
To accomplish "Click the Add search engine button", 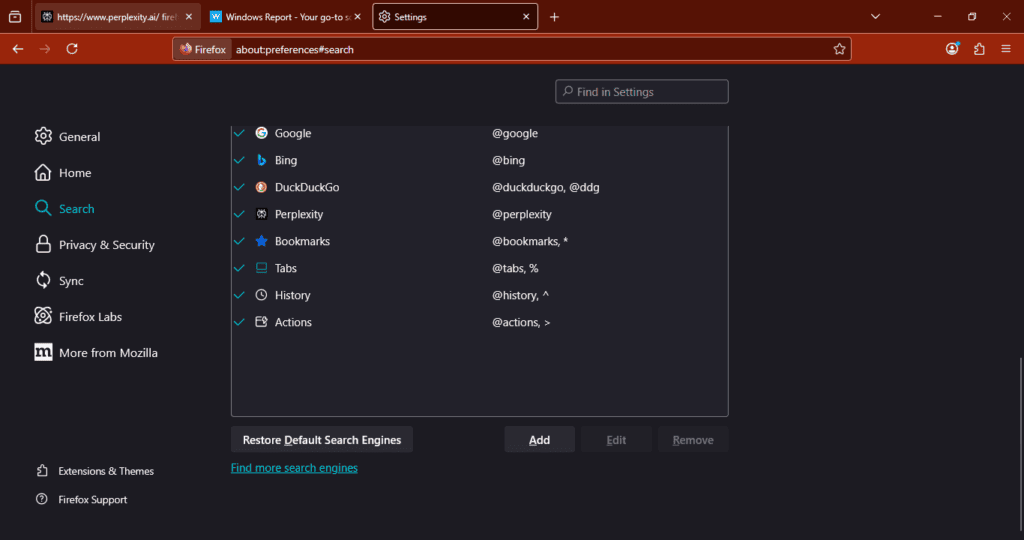I will [539, 439].
